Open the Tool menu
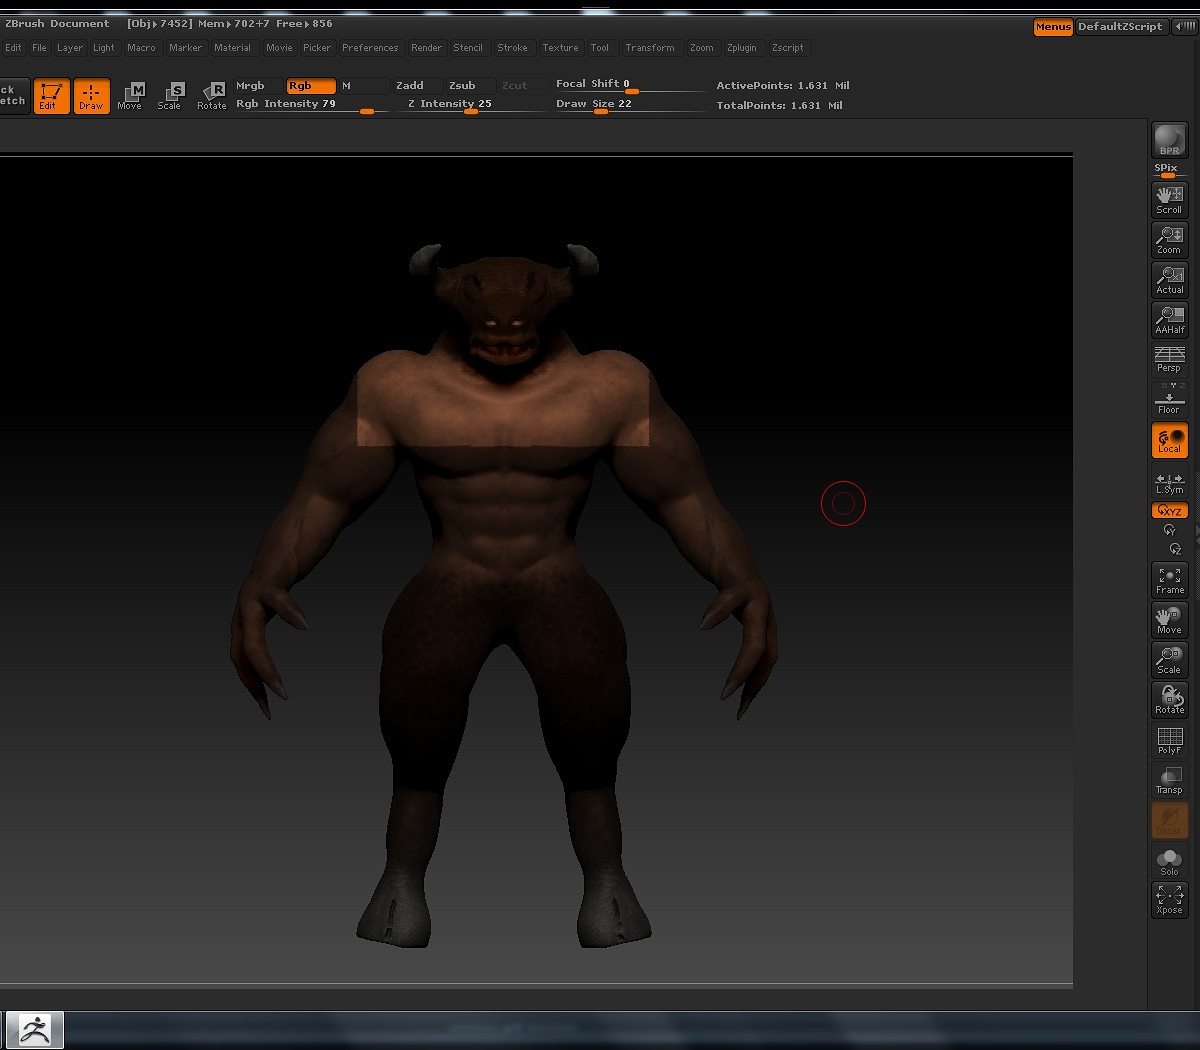Viewport: 1200px width, 1050px height. pyautogui.click(x=600, y=48)
